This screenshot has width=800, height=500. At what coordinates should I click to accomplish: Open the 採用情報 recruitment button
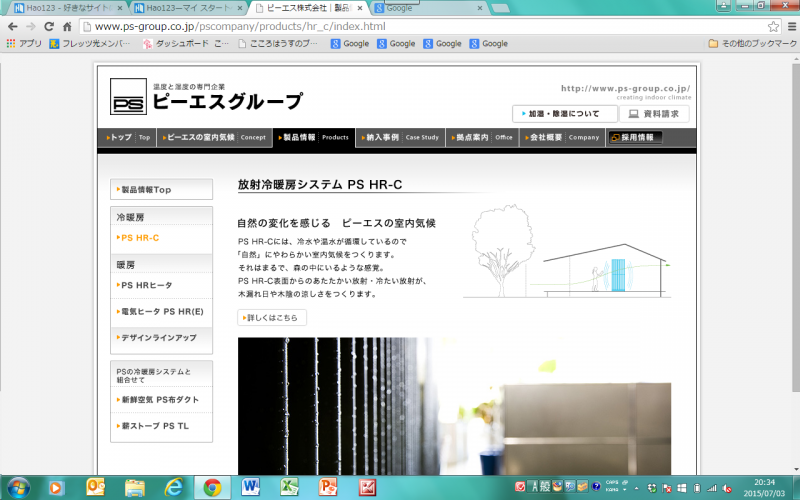click(x=634, y=137)
